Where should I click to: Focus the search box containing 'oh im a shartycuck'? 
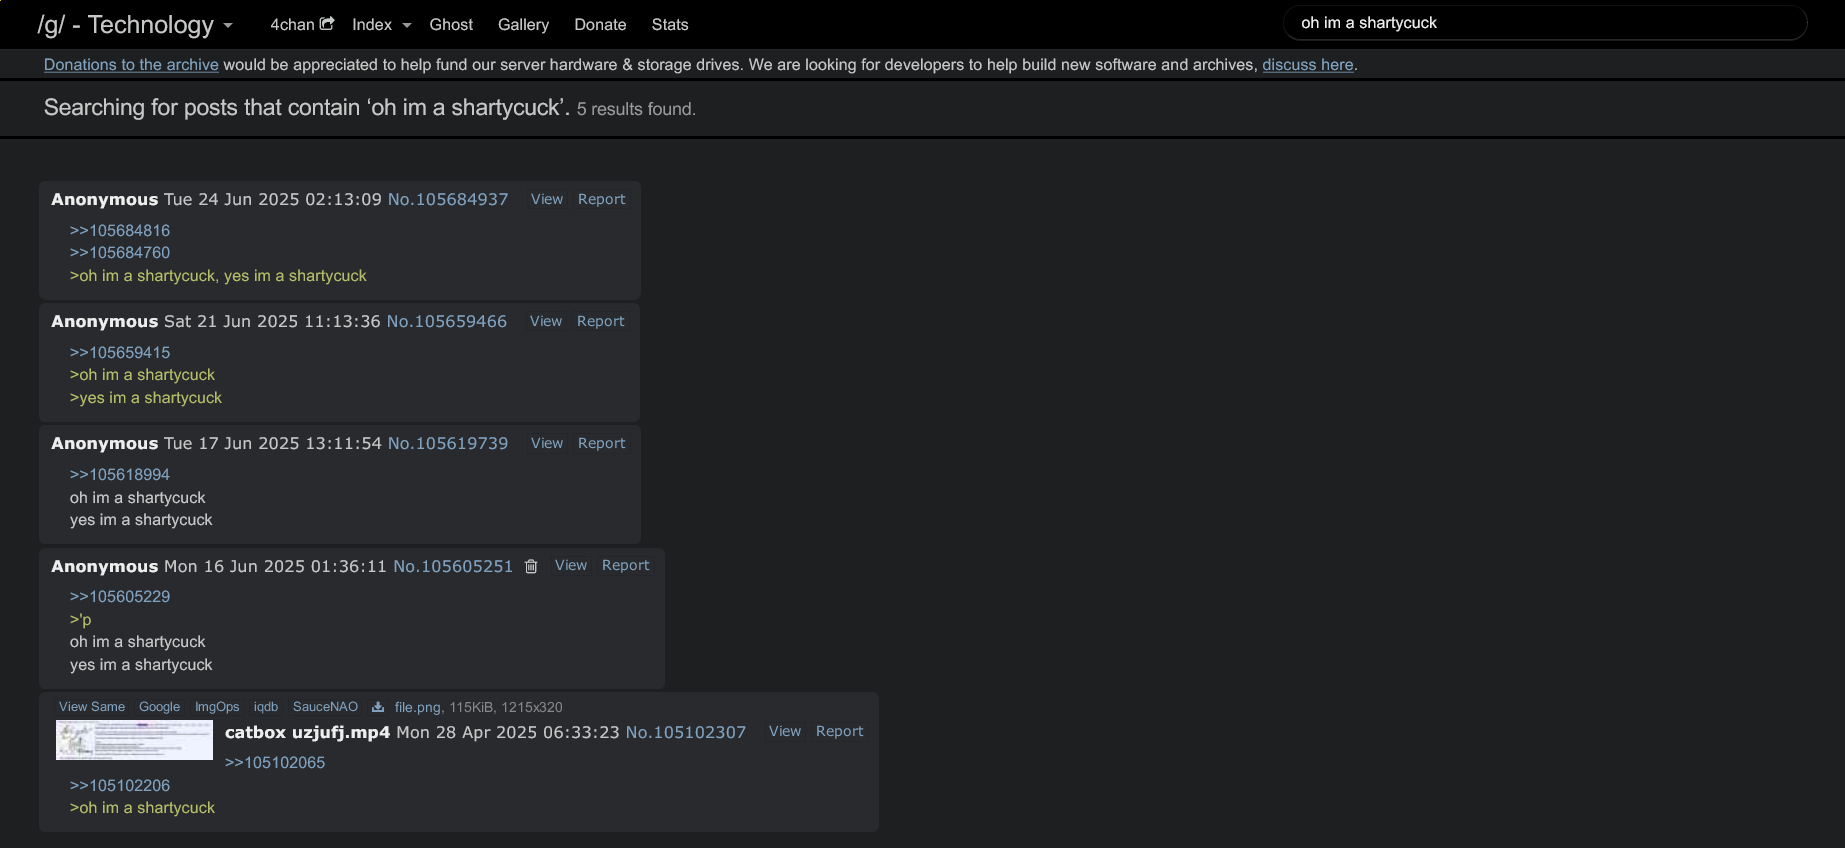point(1545,23)
